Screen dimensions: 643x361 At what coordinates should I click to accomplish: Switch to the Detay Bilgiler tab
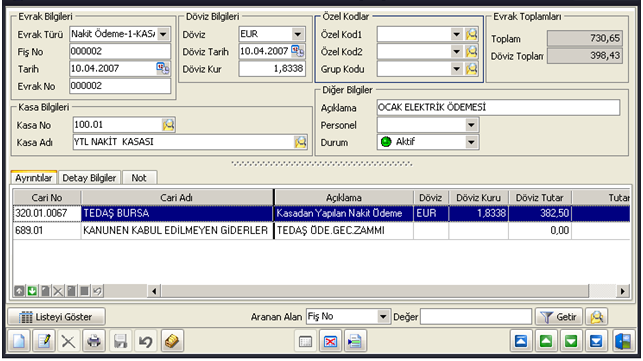[x=89, y=178]
